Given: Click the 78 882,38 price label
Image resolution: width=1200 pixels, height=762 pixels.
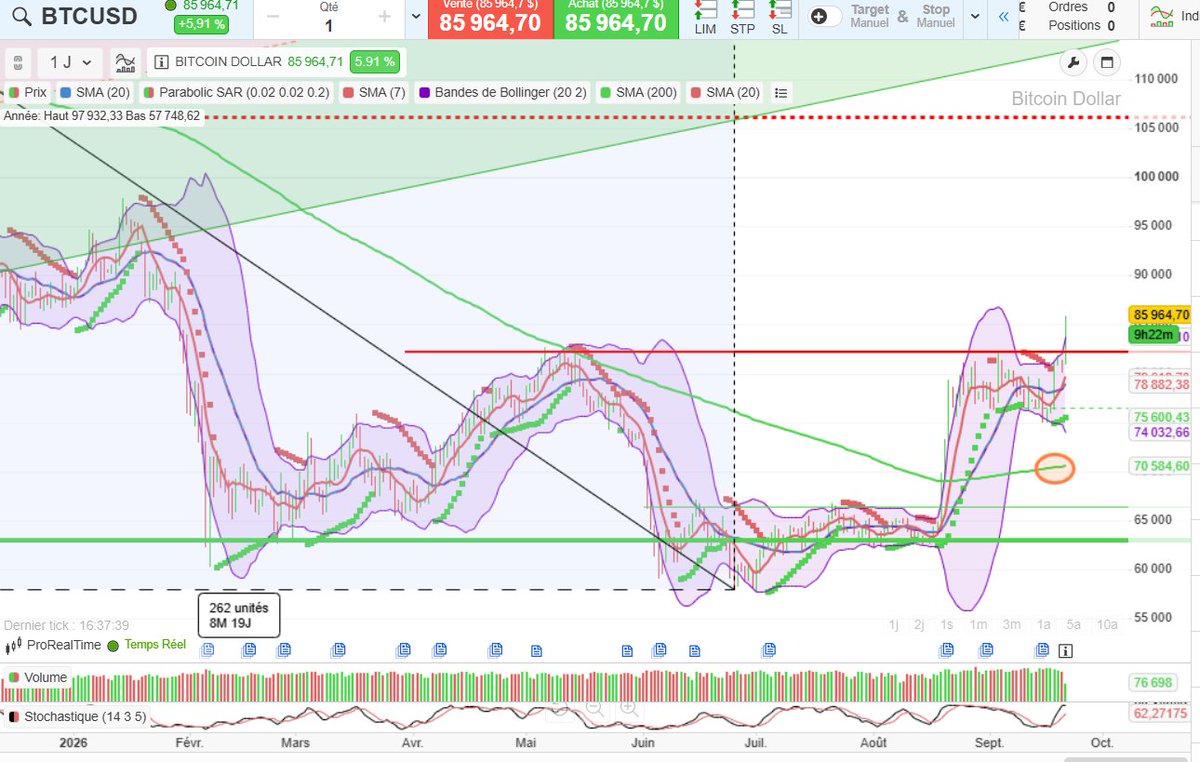Looking at the screenshot, I should tap(1161, 384).
